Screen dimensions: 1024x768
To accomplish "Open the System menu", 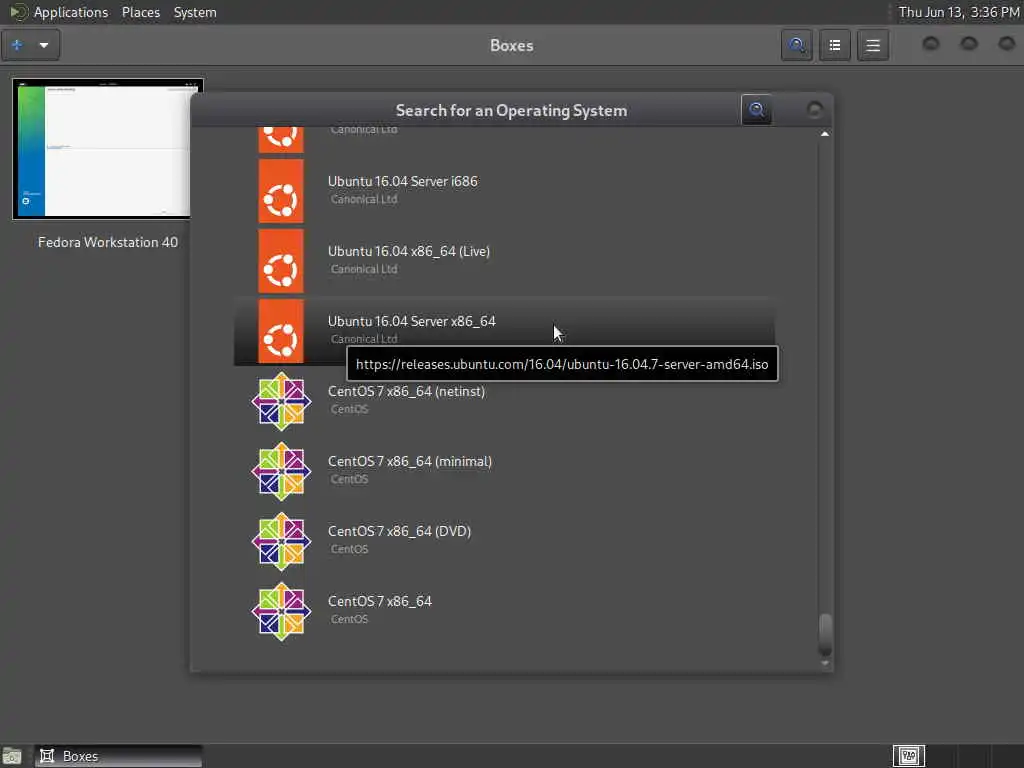I will click(195, 12).
